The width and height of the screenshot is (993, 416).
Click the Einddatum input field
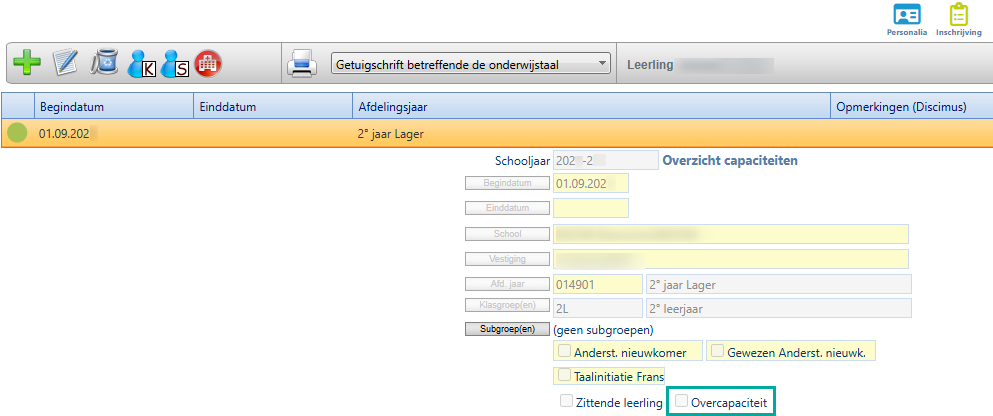tap(590, 208)
